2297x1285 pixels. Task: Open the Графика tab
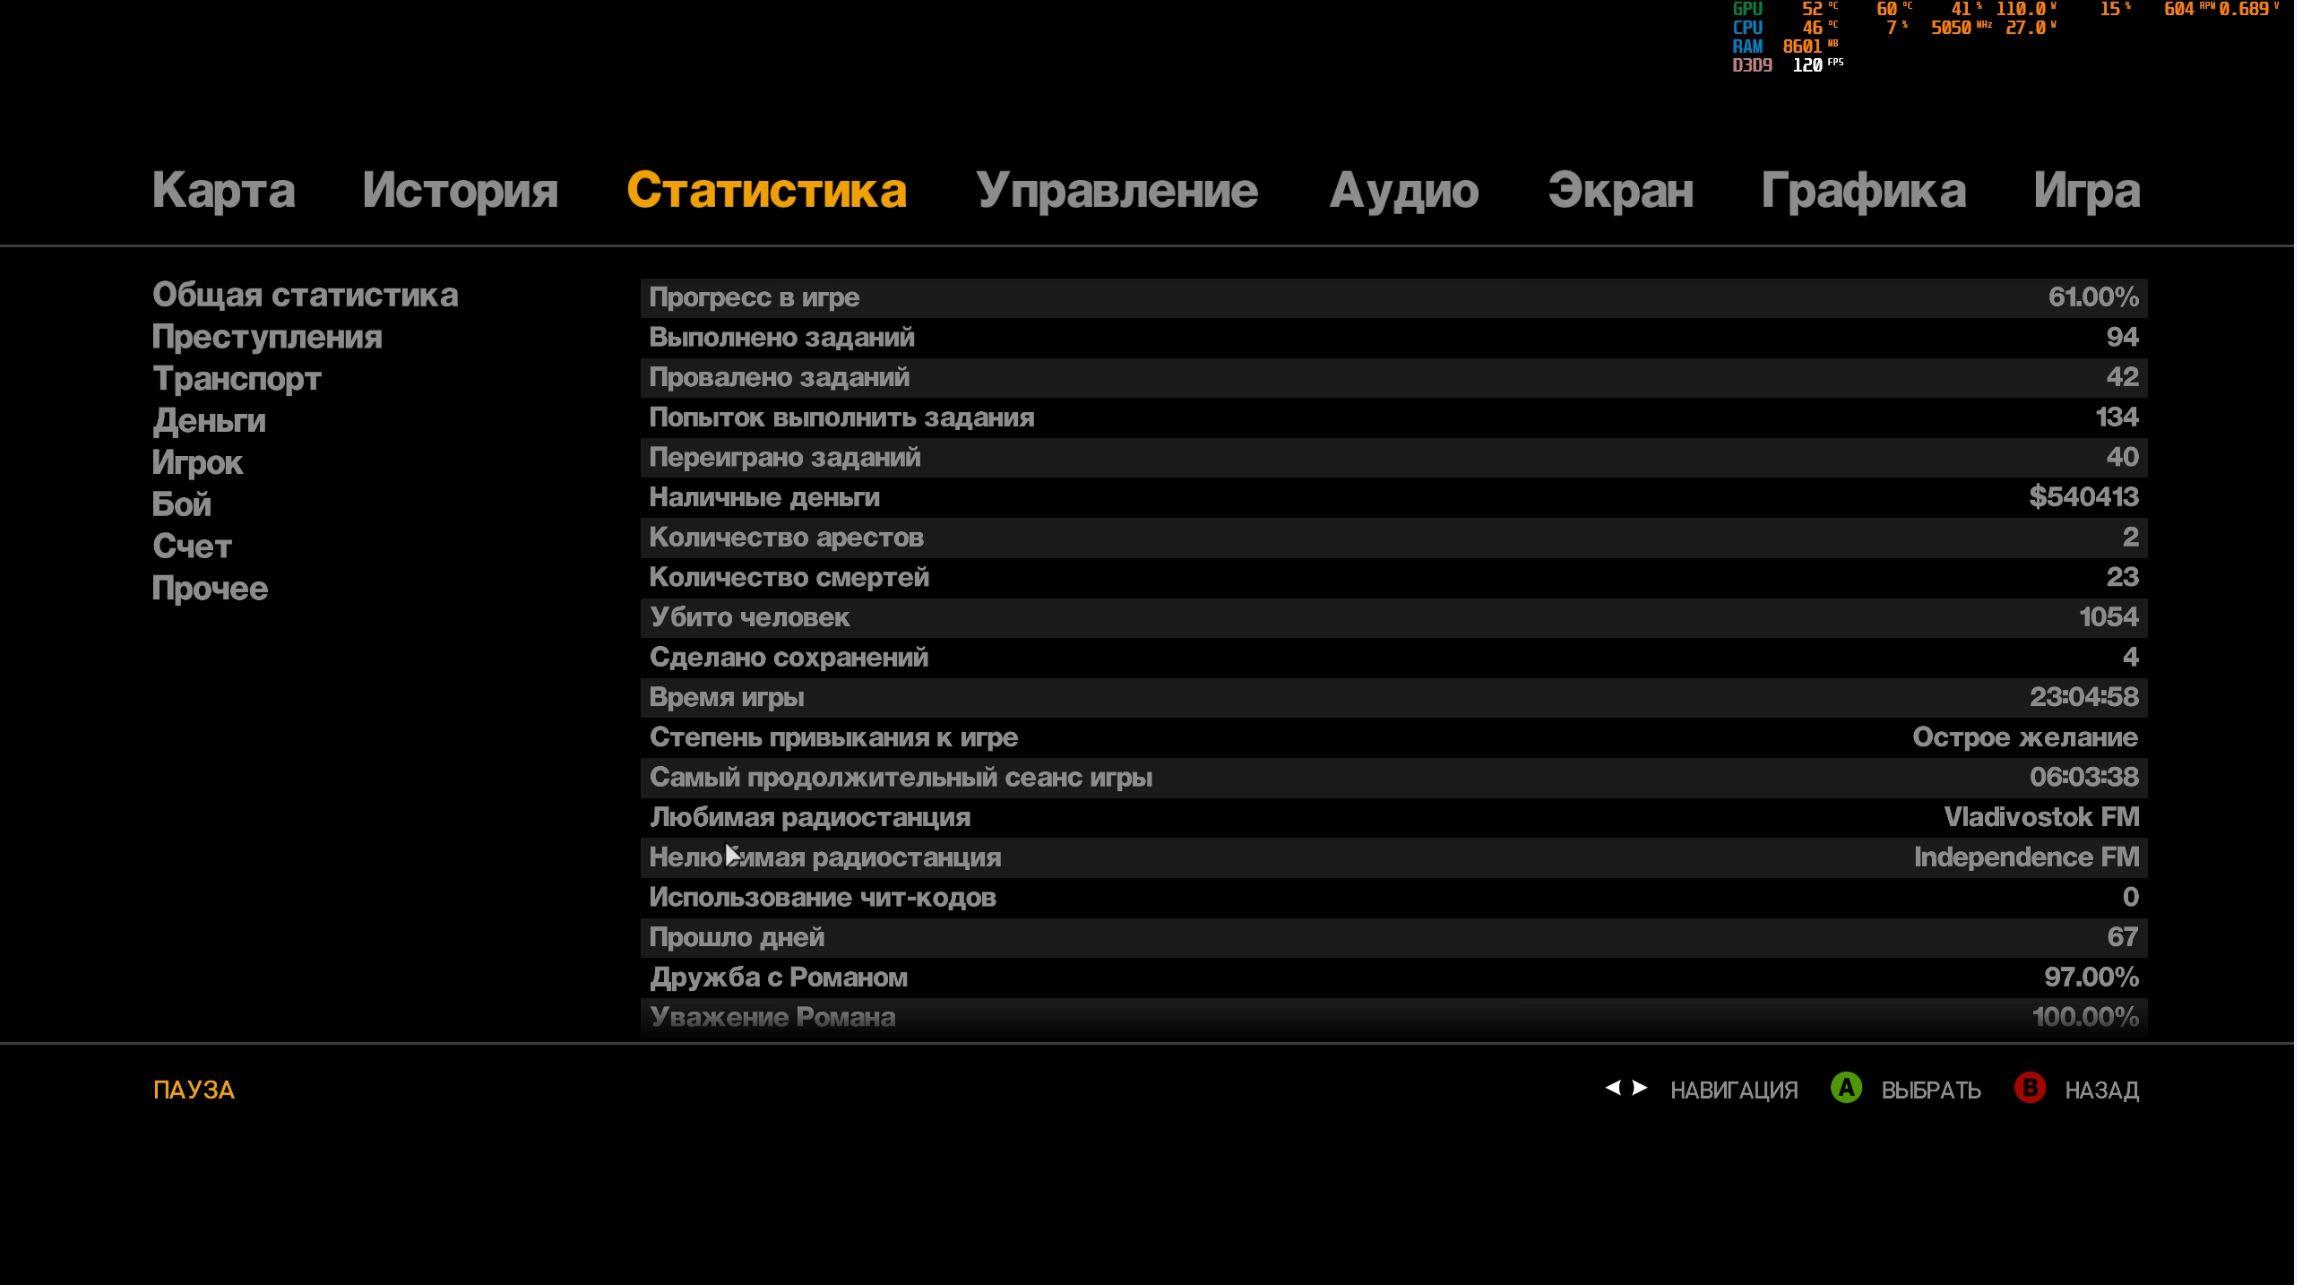pyautogui.click(x=1863, y=190)
